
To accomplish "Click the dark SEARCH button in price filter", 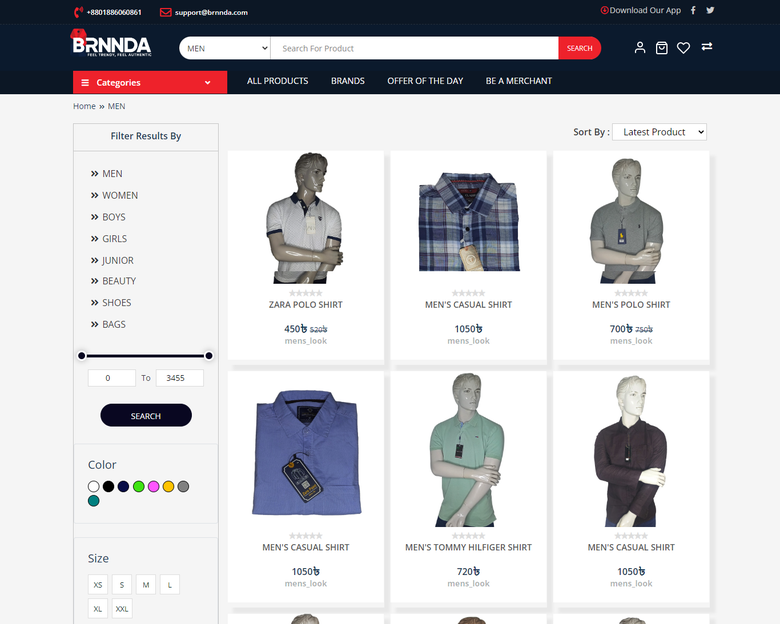I will coord(146,416).
